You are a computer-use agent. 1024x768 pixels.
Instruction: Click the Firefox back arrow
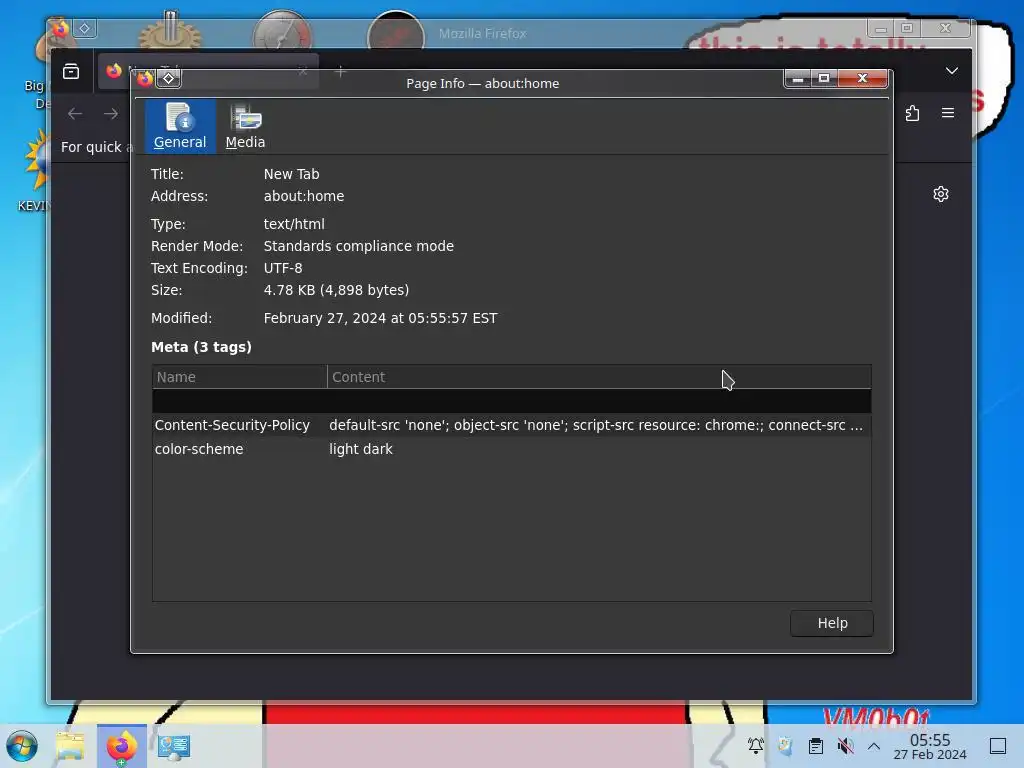click(x=75, y=114)
